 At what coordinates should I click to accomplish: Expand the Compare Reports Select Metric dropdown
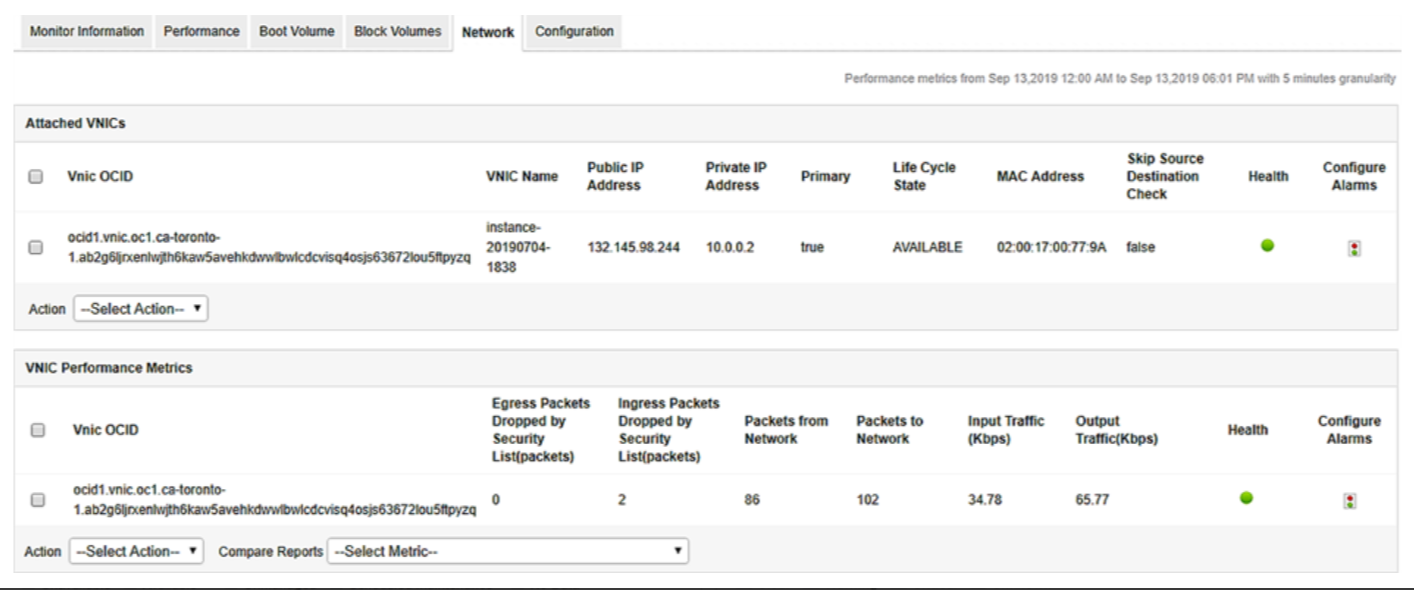click(507, 551)
